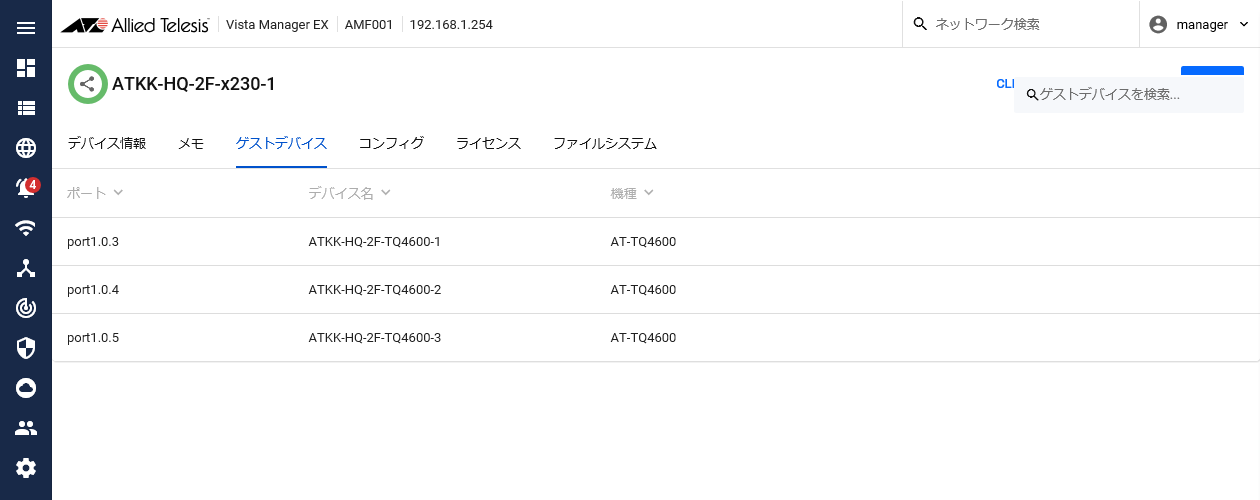Sort by the デバイス名 column header
The height and width of the screenshot is (500, 1260).
tap(348, 193)
